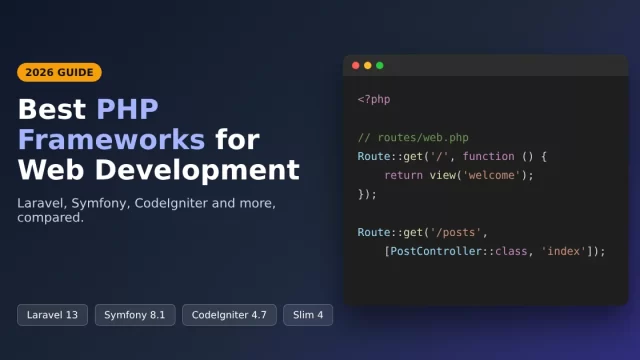Click the 'Web Development' heading line
Image resolution: width=640 pixels, height=360 pixels.
coord(158,170)
